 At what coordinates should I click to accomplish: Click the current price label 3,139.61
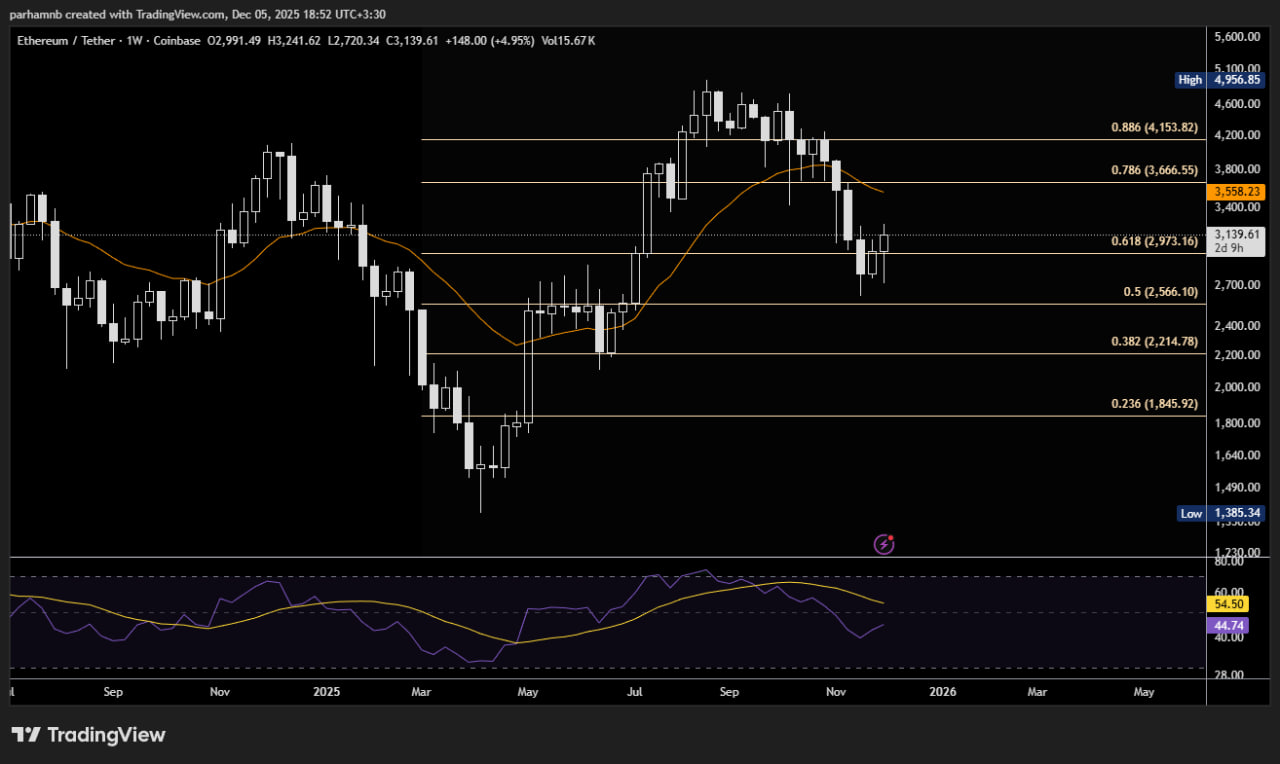point(1234,234)
